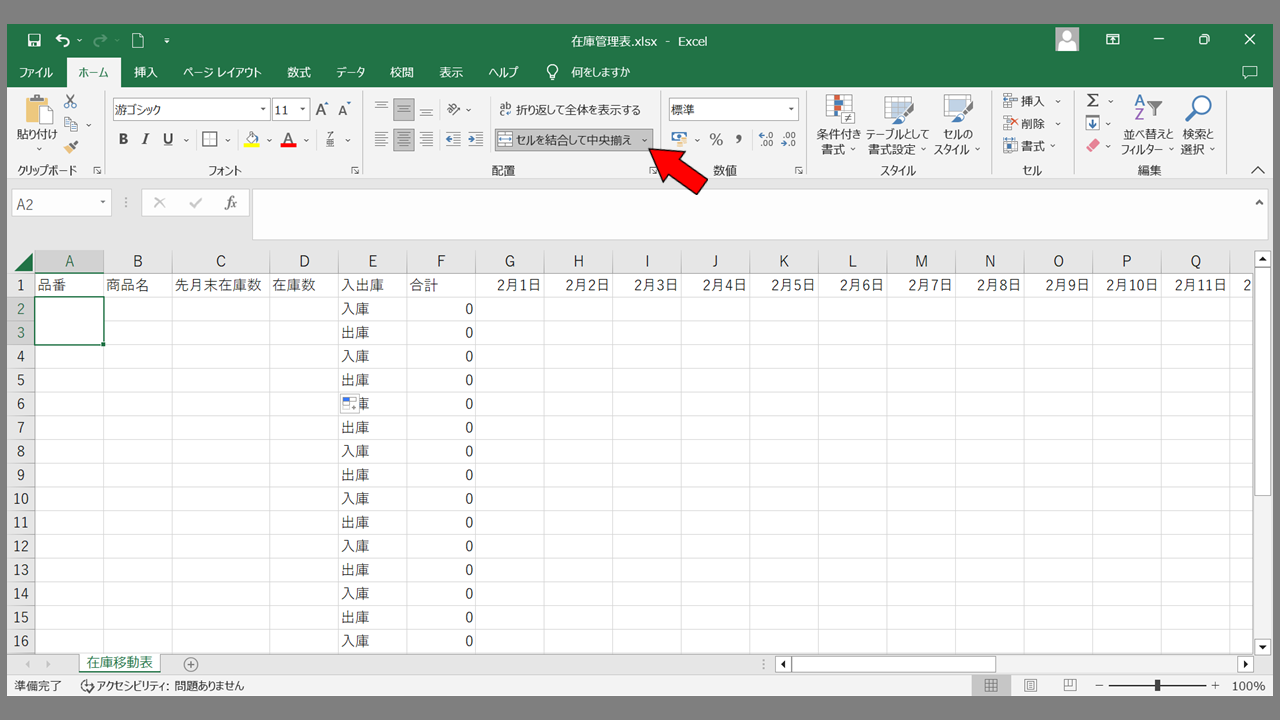Click the Undo arrow icon
The width and height of the screenshot is (1280, 720).
point(63,41)
